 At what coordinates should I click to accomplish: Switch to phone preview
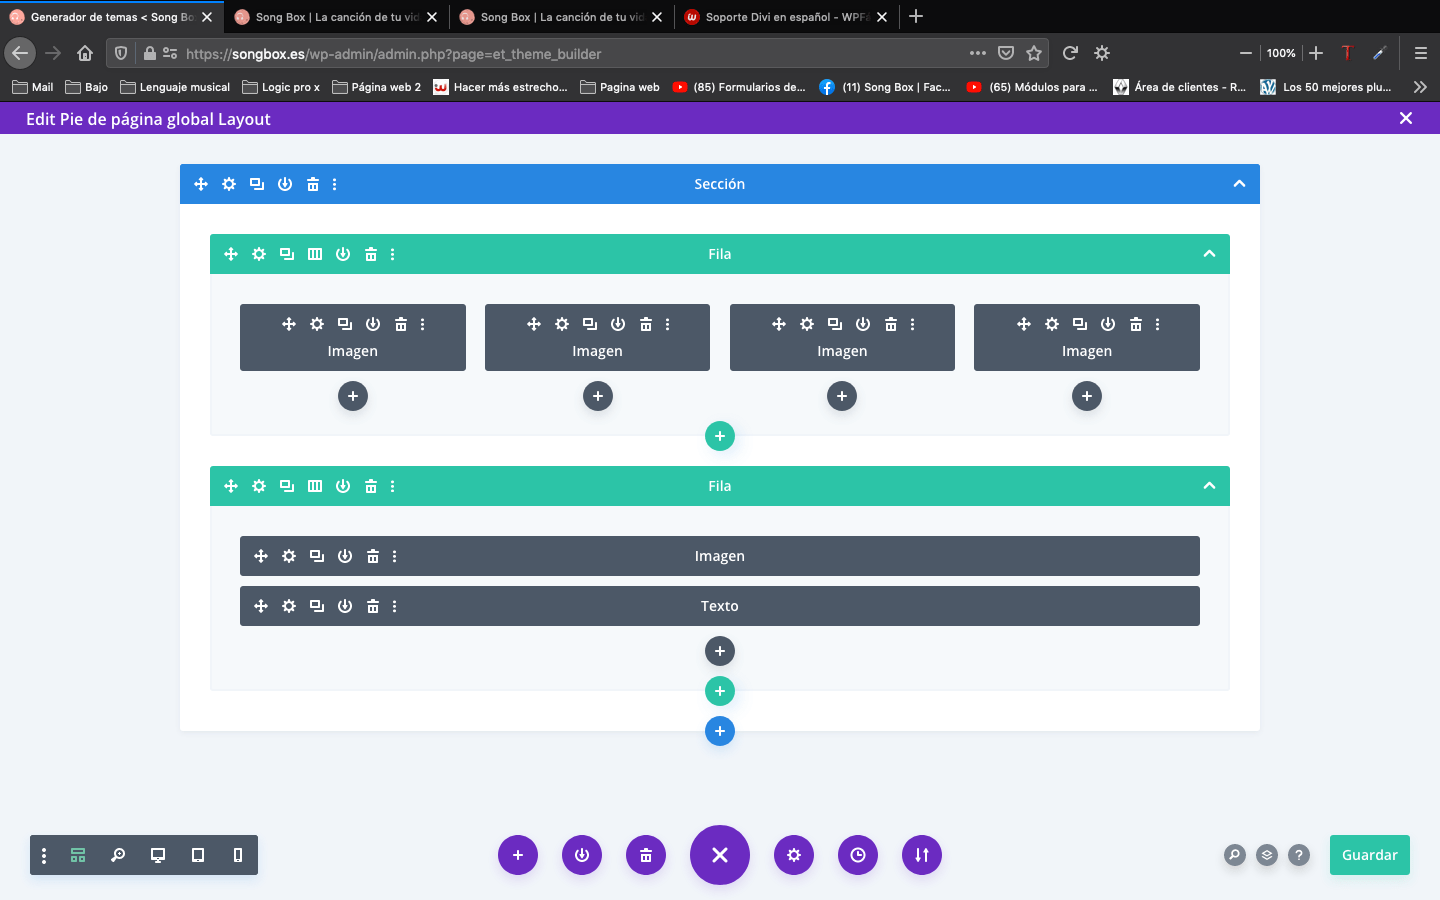pos(238,855)
